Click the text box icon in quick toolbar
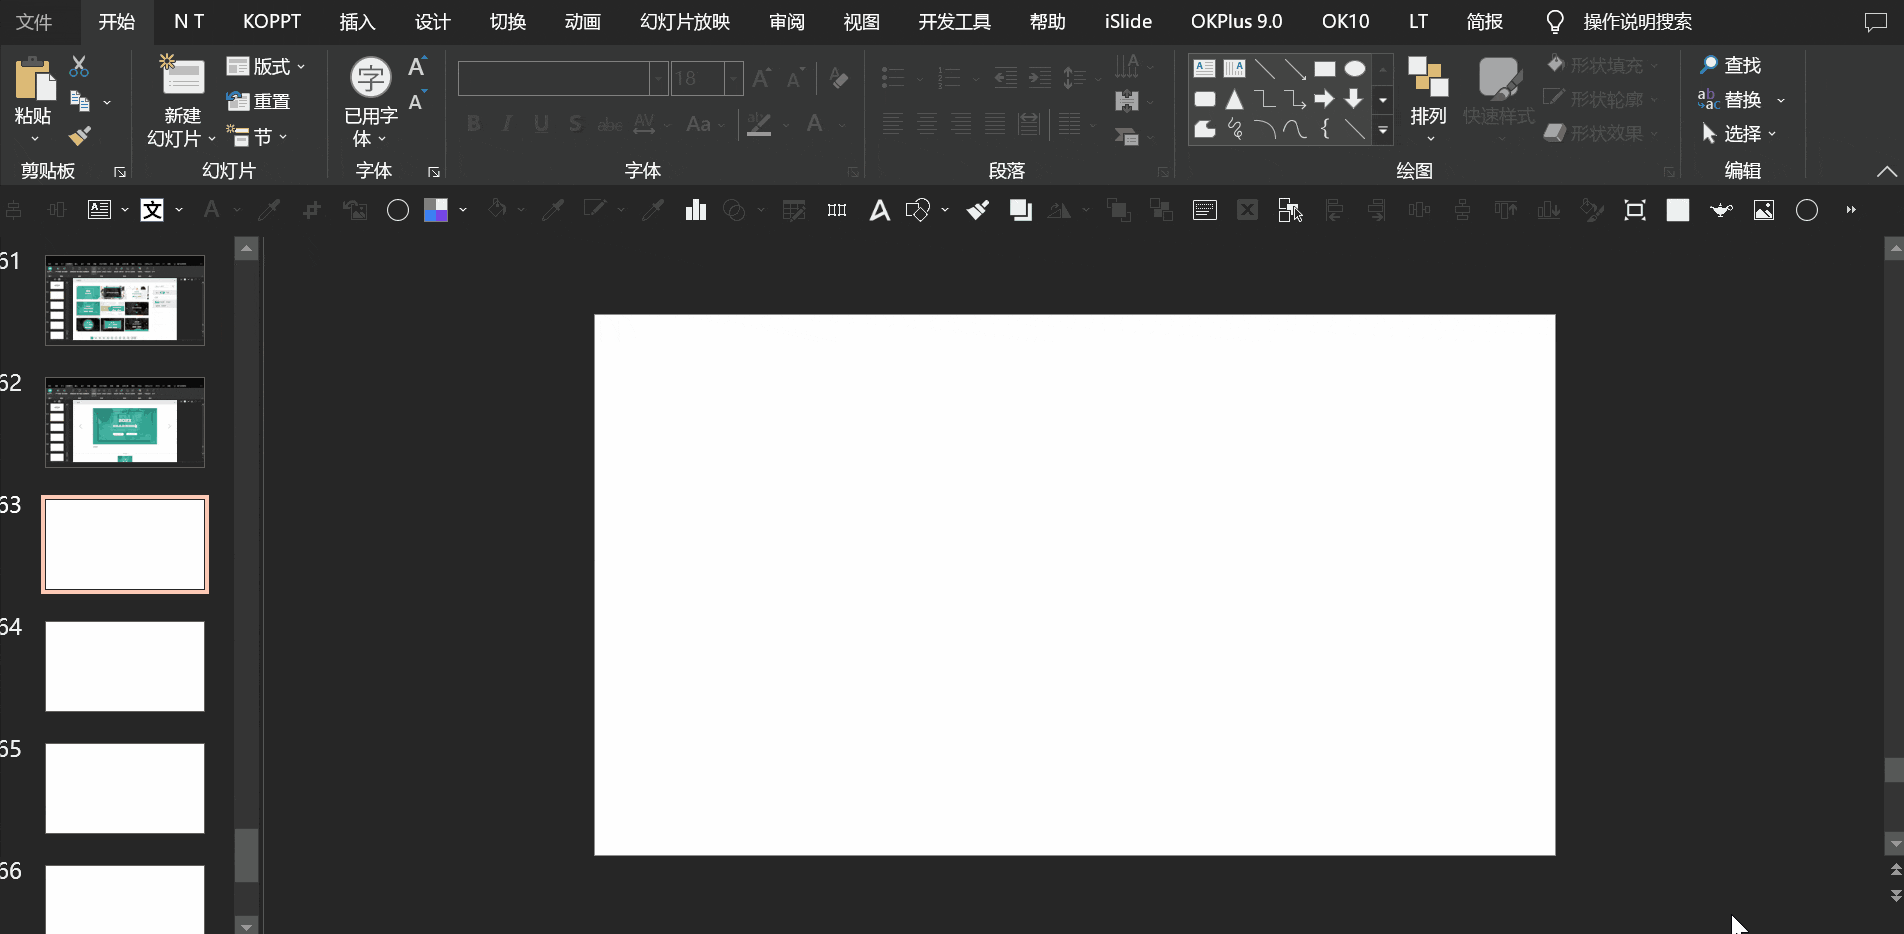Image resolution: width=1904 pixels, height=934 pixels. [99, 210]
